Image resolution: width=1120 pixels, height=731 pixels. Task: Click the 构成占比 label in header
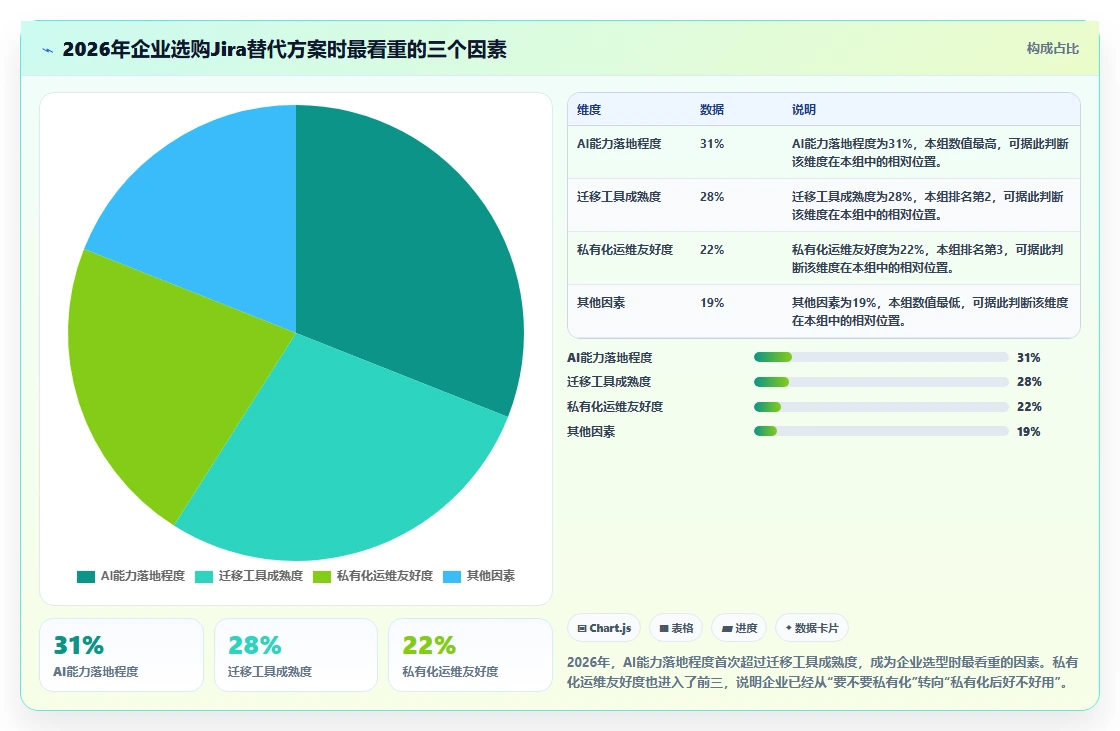[x=1052, y=49]
